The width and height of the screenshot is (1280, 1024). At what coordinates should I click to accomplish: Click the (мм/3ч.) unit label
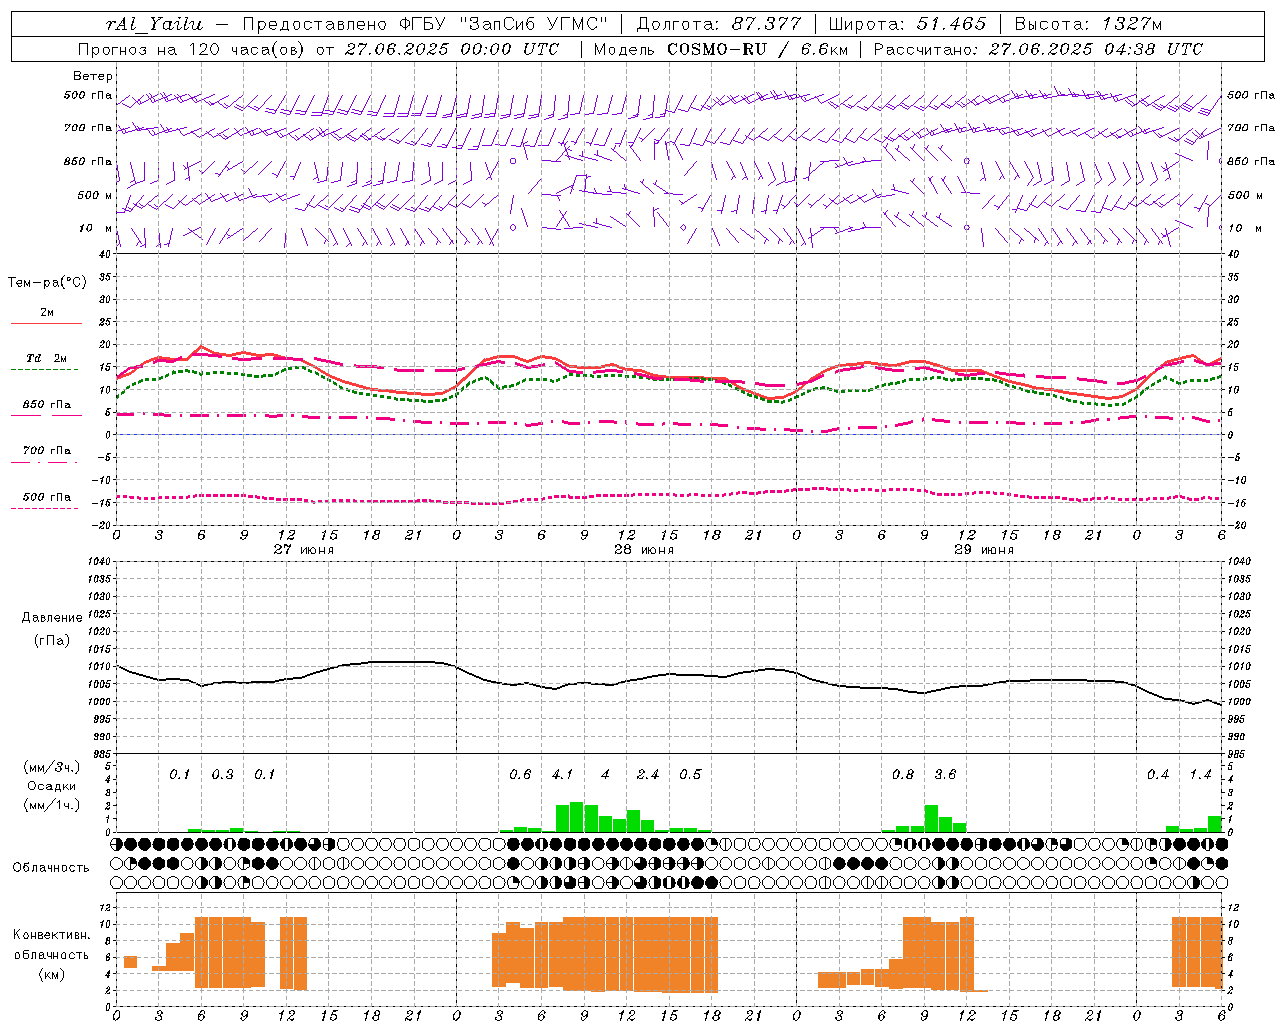tap(52, 767)
